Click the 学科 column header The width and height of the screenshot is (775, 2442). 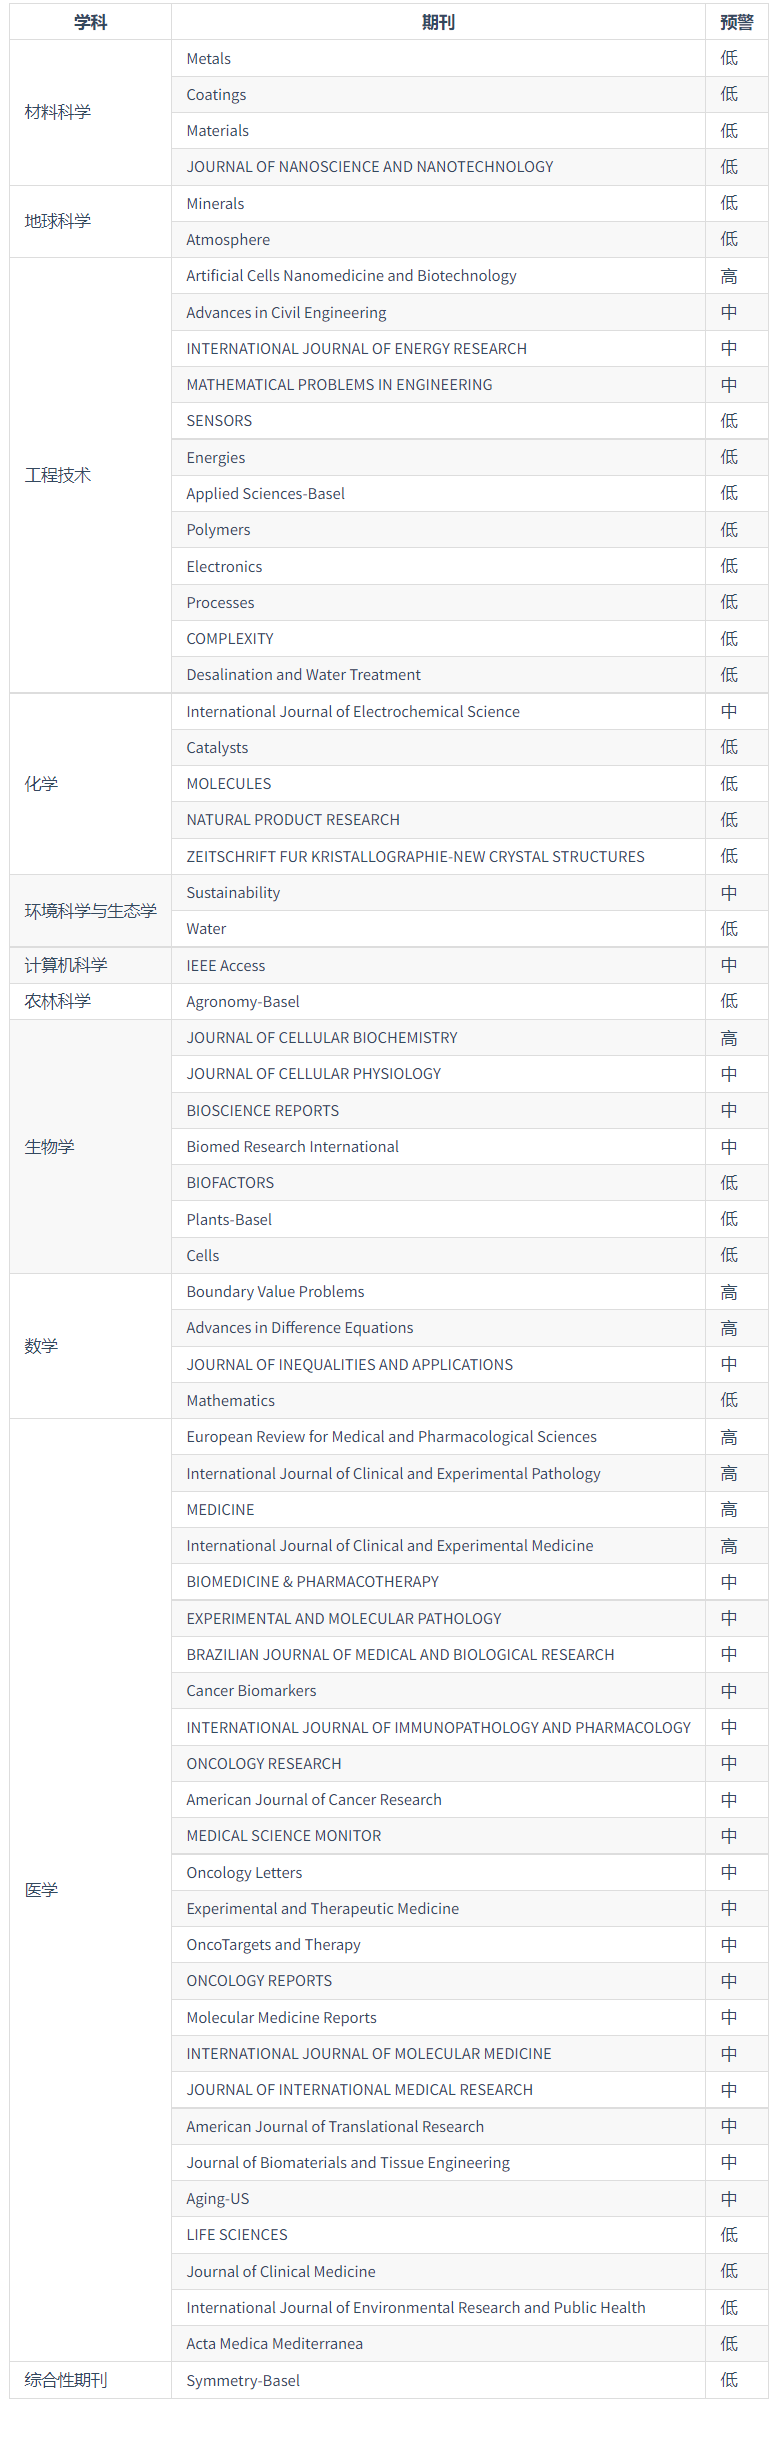tap(90, 22)
